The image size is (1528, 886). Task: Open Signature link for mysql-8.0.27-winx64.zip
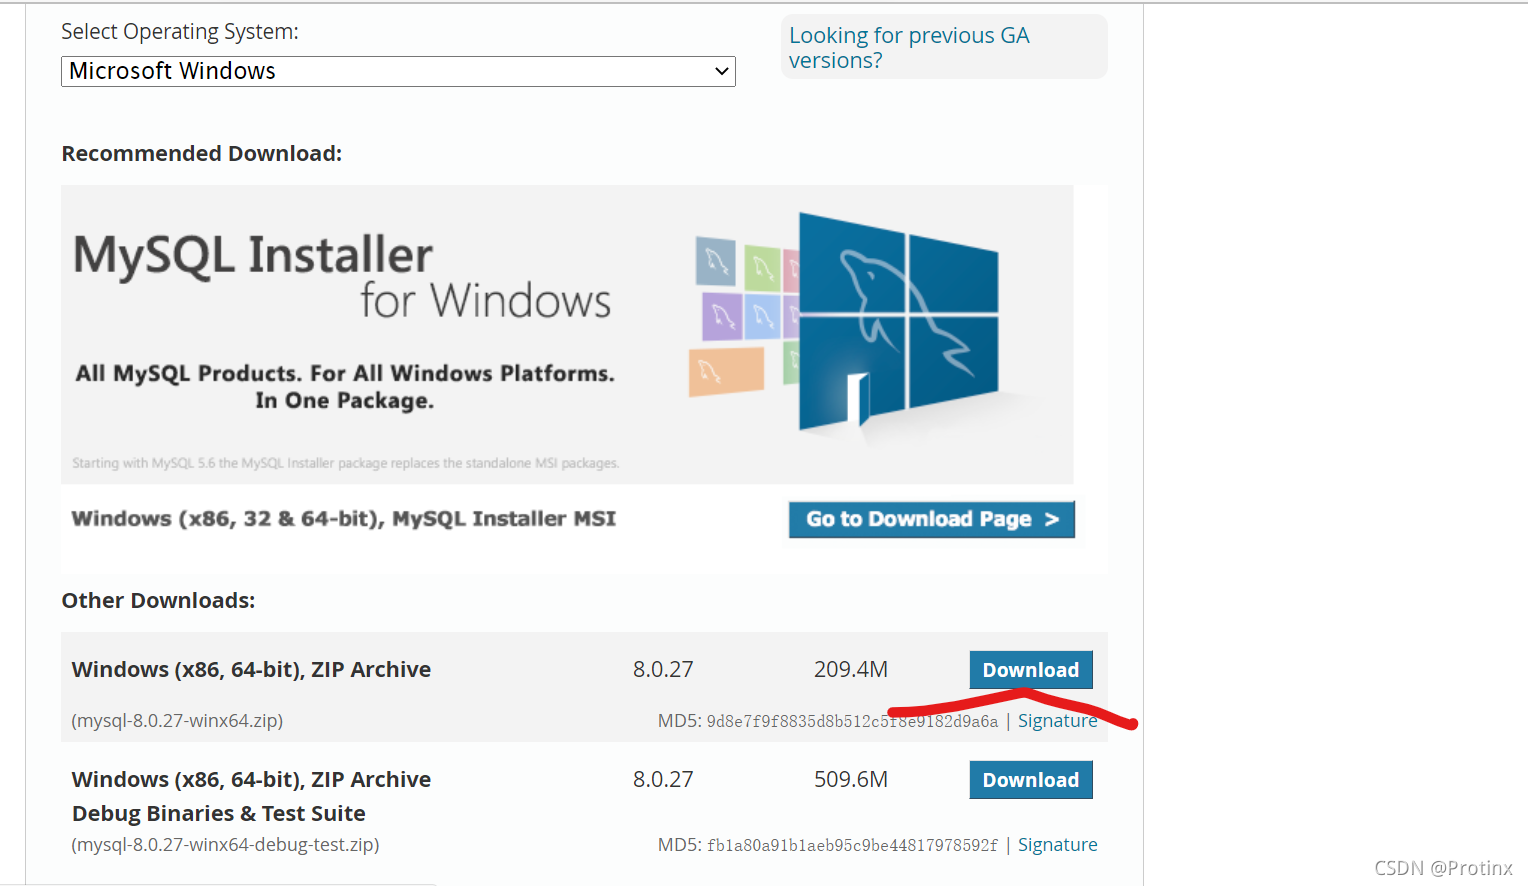1057,721
